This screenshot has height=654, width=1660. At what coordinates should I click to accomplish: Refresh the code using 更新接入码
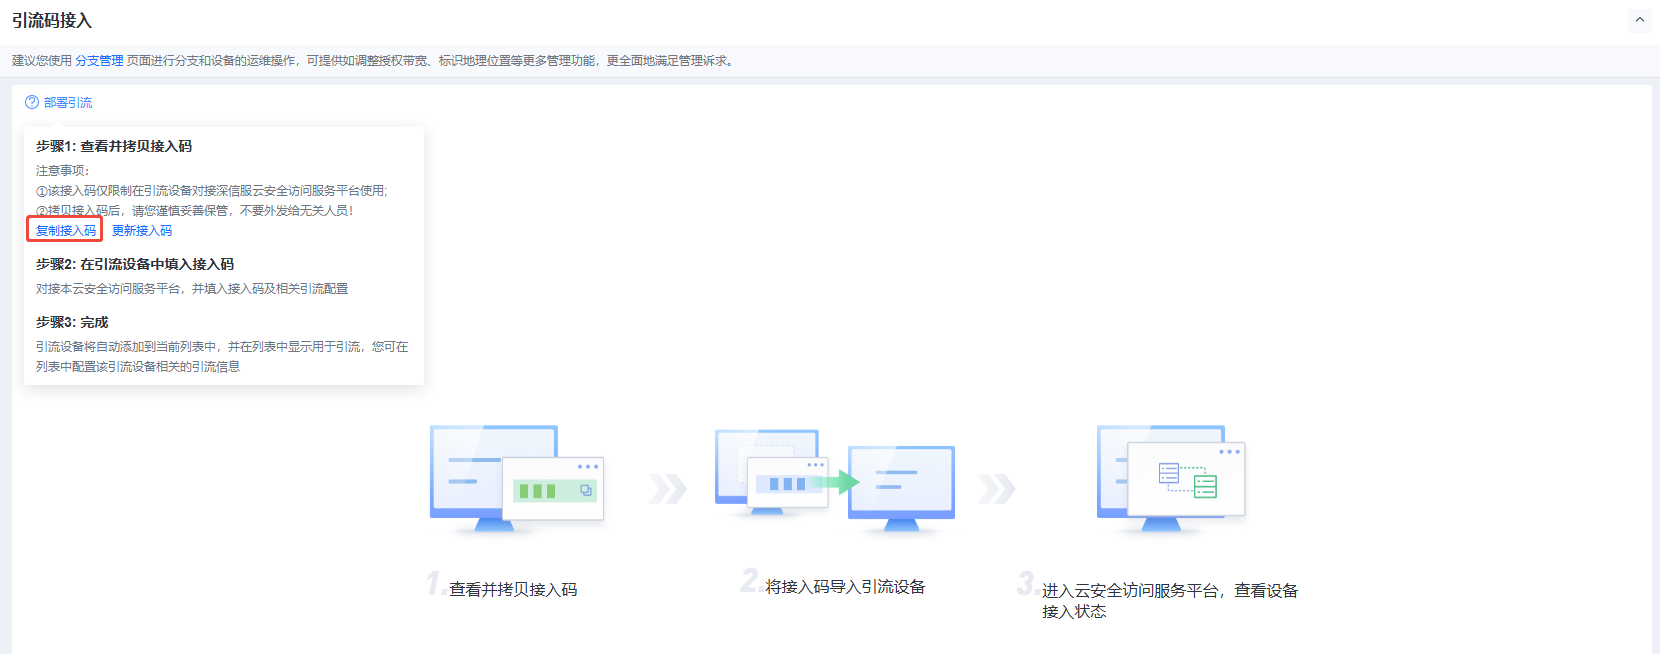[x=142, y=231]
